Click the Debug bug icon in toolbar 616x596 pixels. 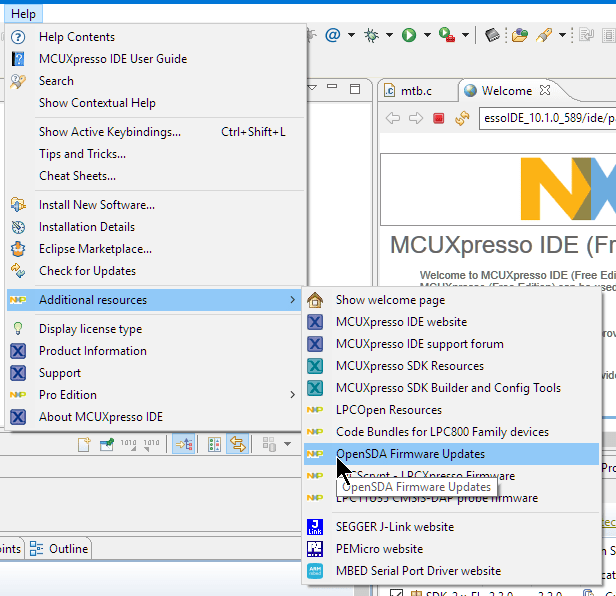pos(372,35)
